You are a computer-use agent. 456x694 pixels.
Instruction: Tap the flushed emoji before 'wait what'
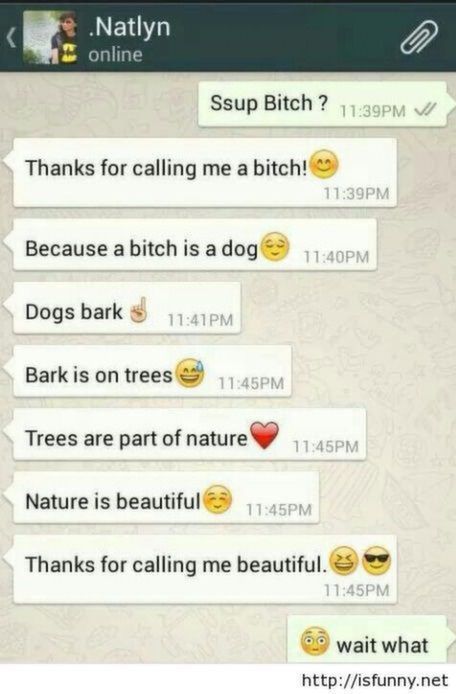(315, 641)
